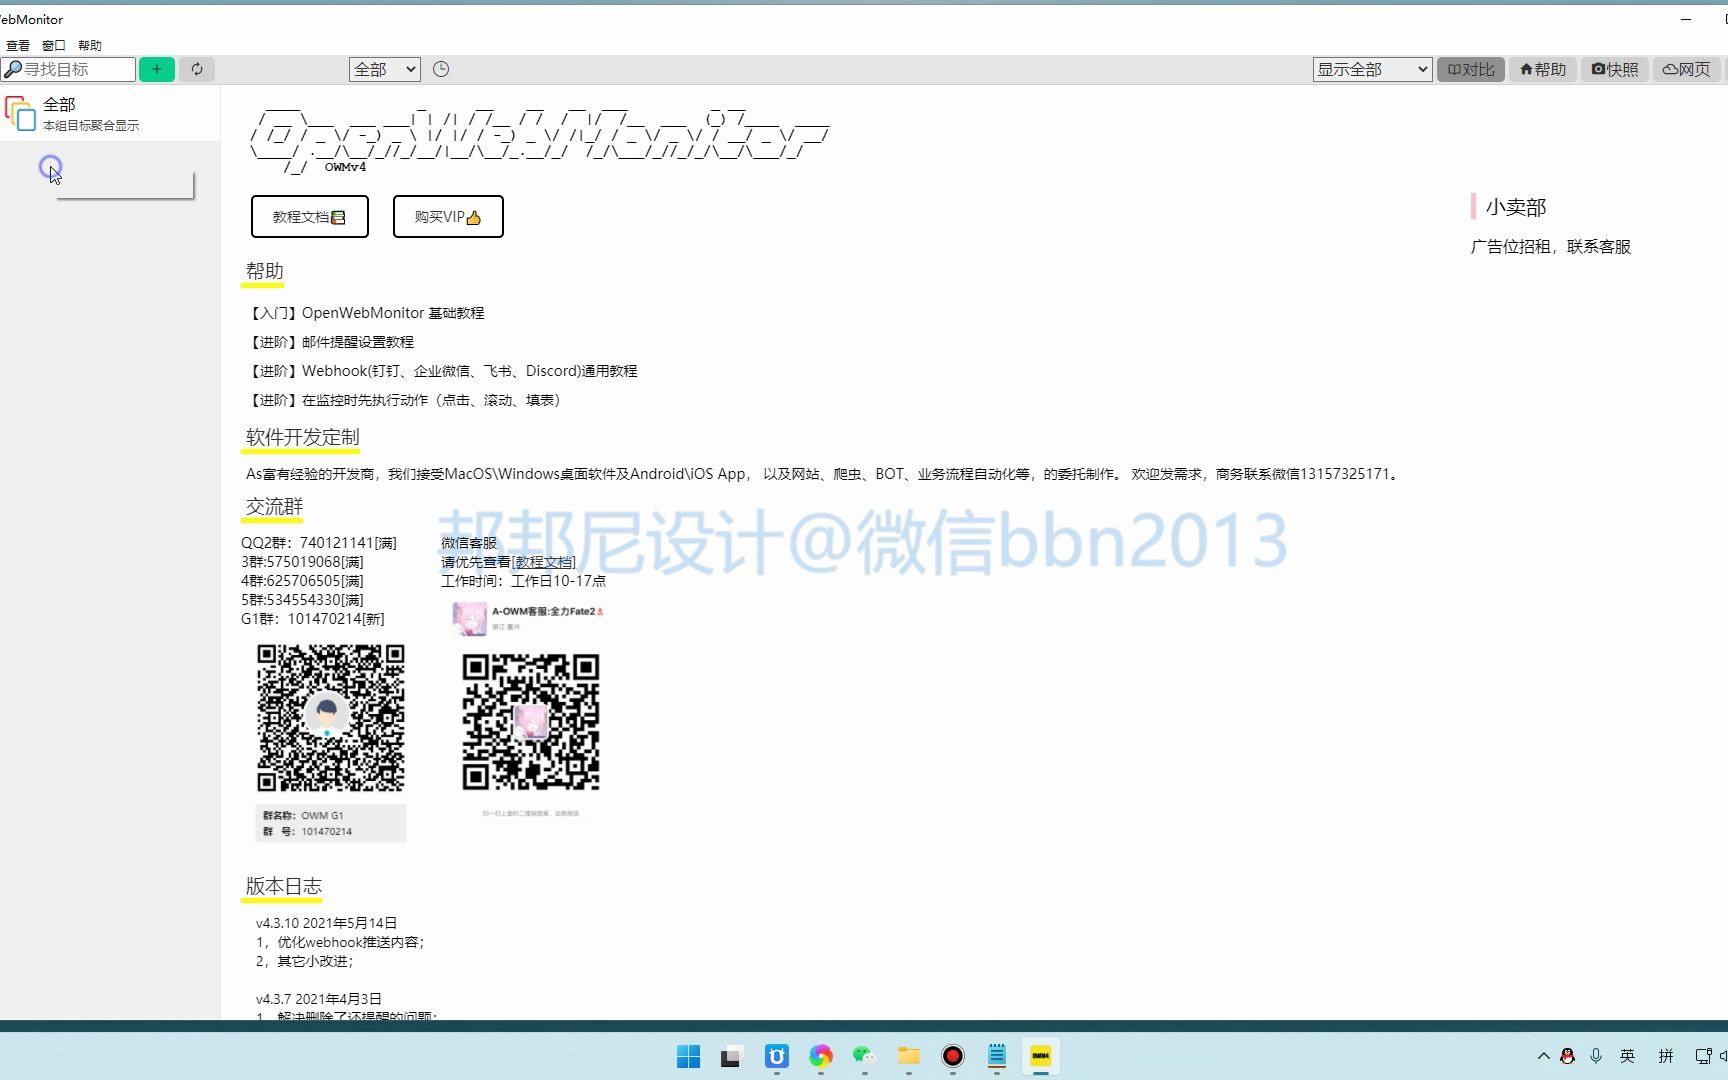Open the blue U app in taskbar

pyautogui.click(x=777, y=1056)
